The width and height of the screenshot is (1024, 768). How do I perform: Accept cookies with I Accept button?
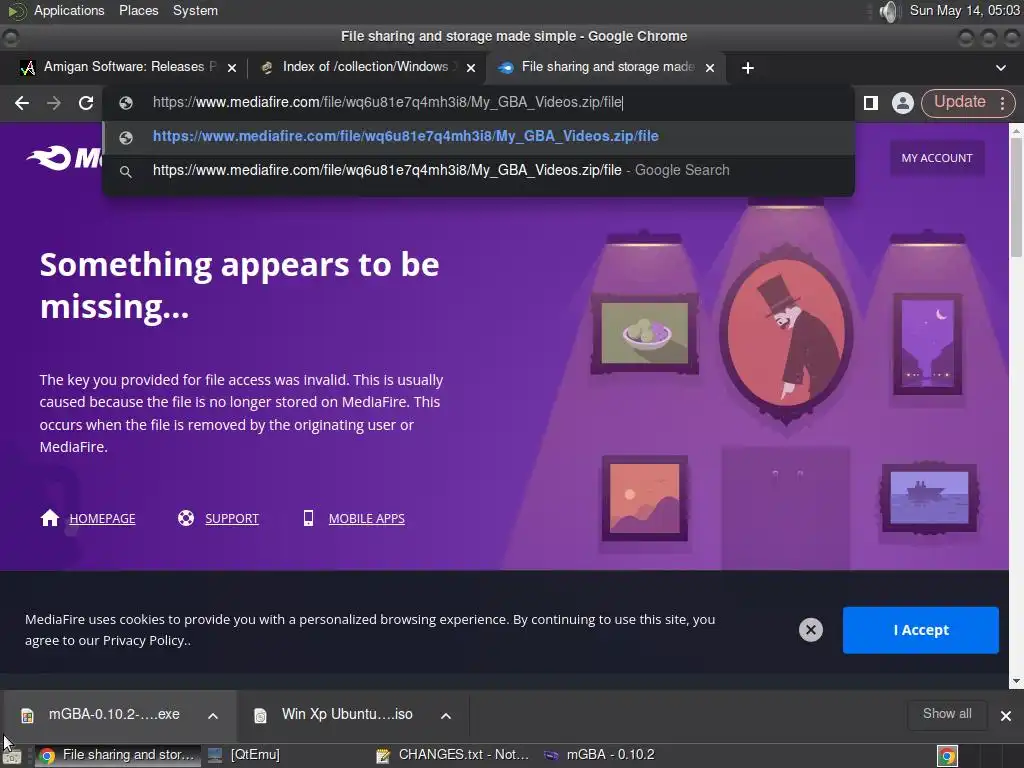(921, 630)
